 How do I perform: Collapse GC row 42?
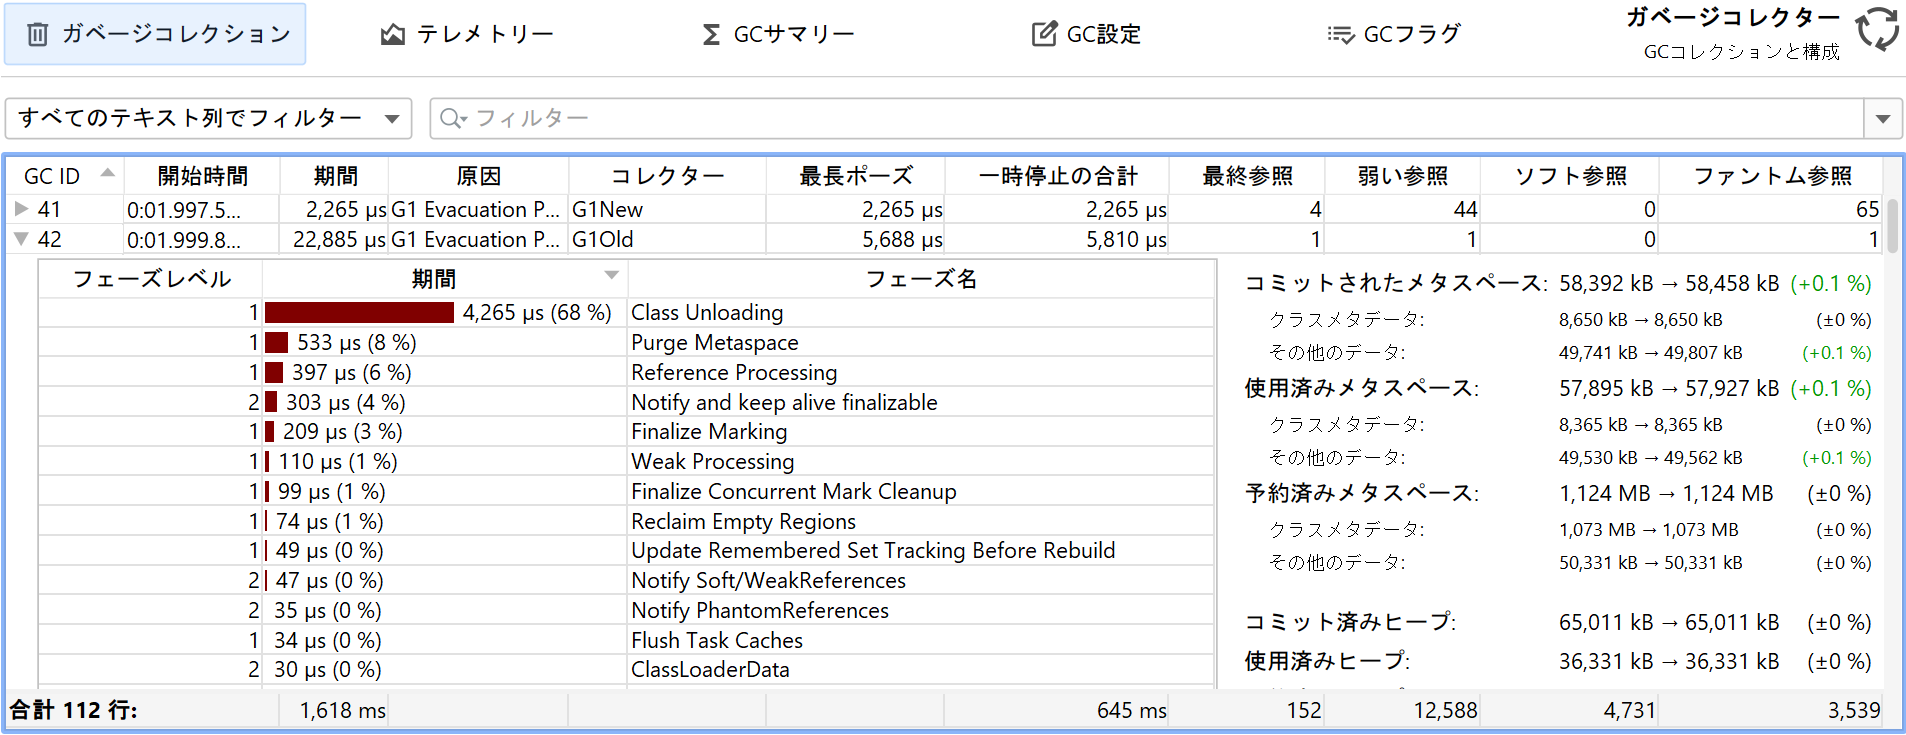pos(21,239)
